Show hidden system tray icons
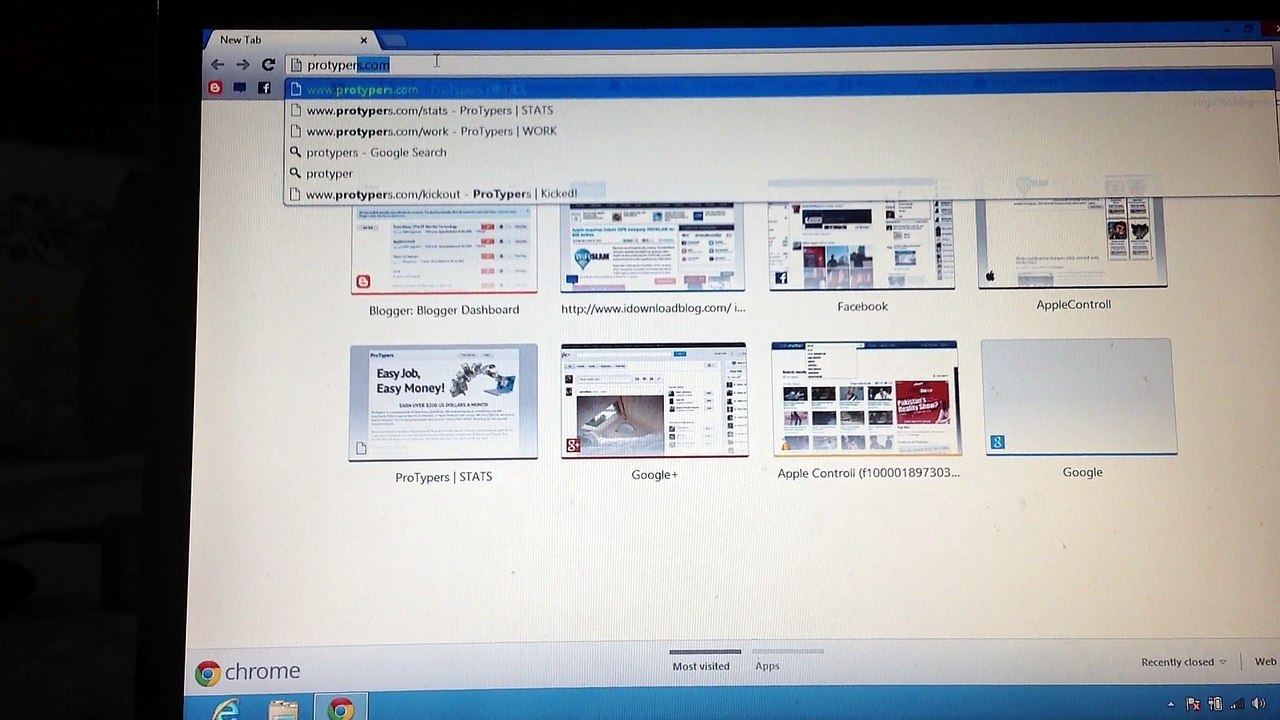This screenshot has width=1280, height=720. pyautogui.click(x=1173, y=705)
